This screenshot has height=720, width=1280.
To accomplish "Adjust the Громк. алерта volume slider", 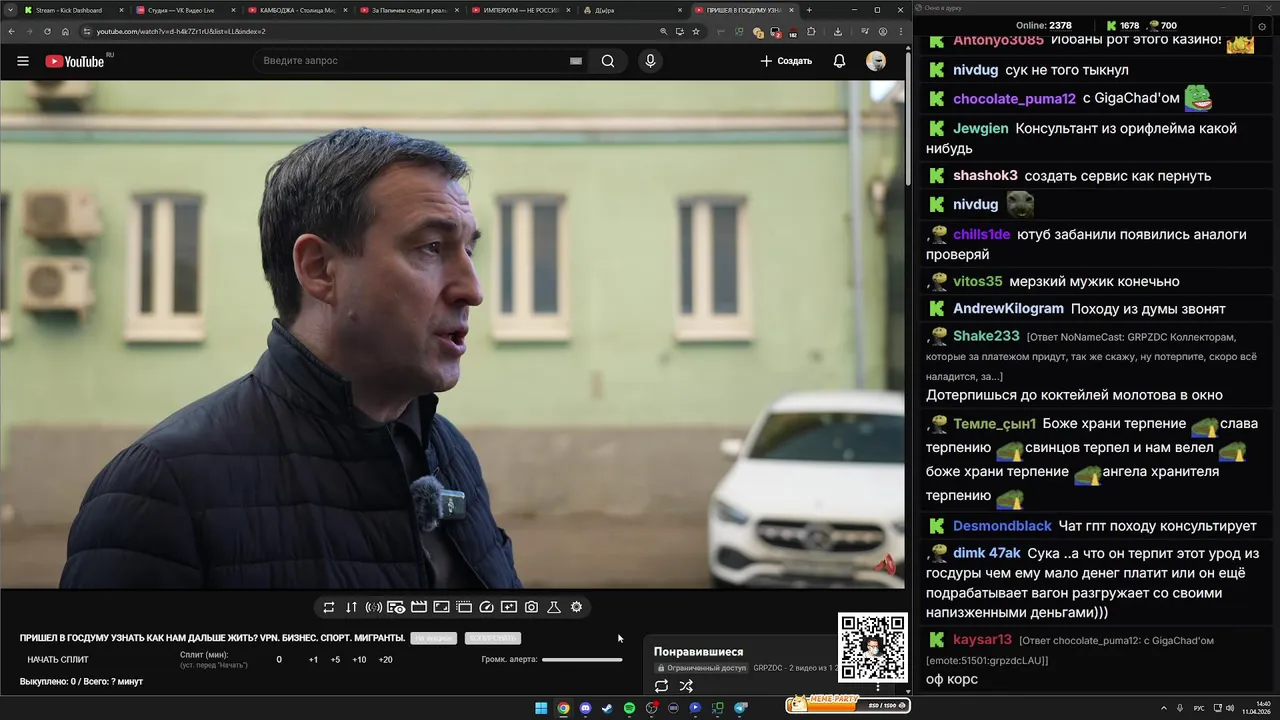I will click(582, 660).
